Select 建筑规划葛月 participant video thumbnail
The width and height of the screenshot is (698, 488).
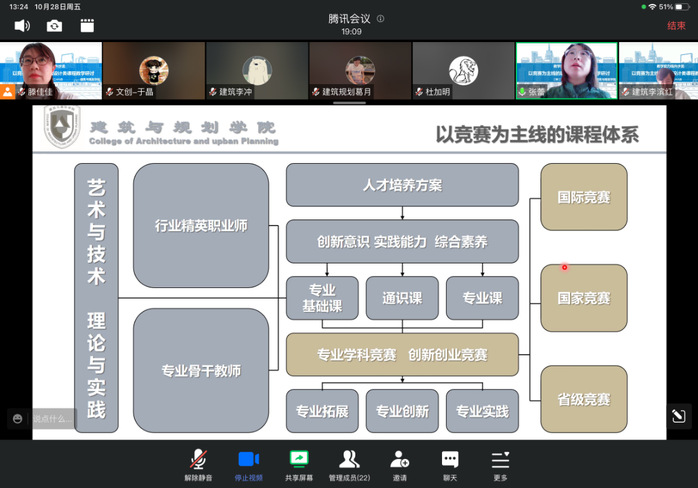point(360,70)
